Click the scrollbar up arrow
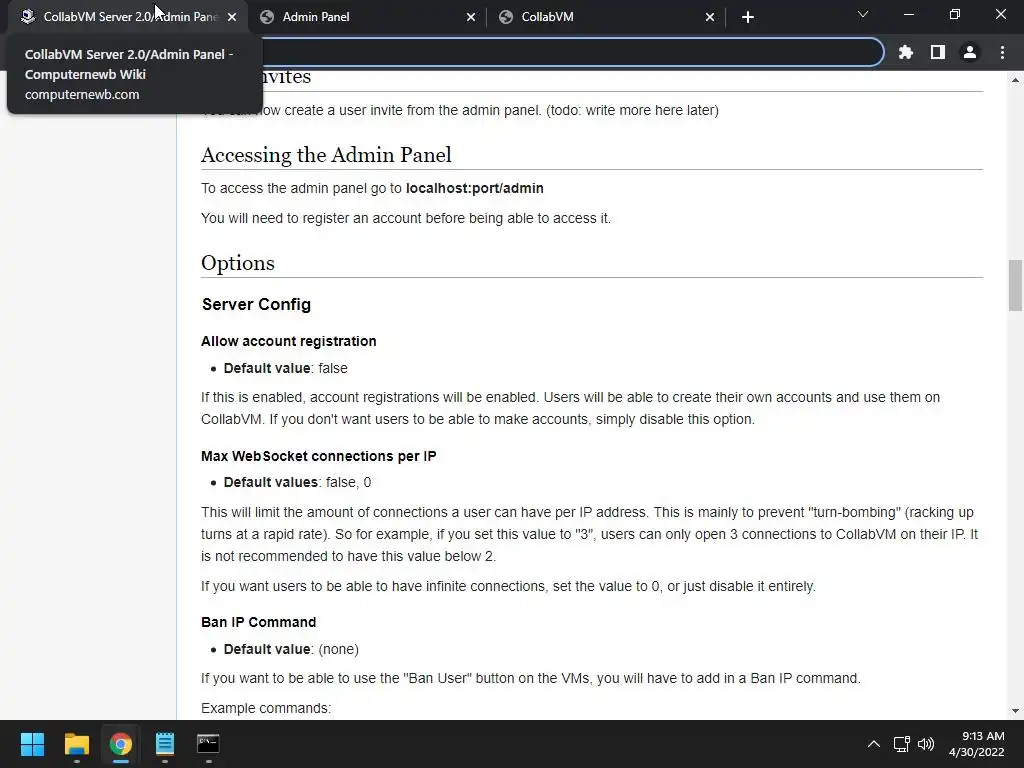1024x768 pixels. click(x=1015, y=80)
